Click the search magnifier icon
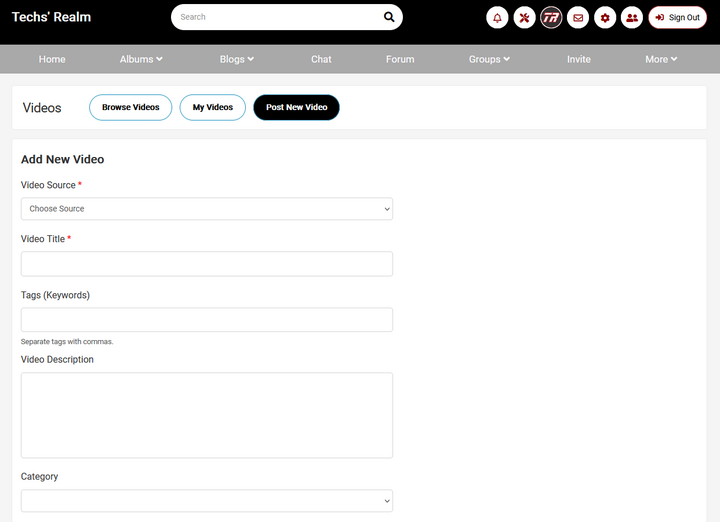Image resolution: width=720 pixels, height=522 pixels. tap(389, 17)
